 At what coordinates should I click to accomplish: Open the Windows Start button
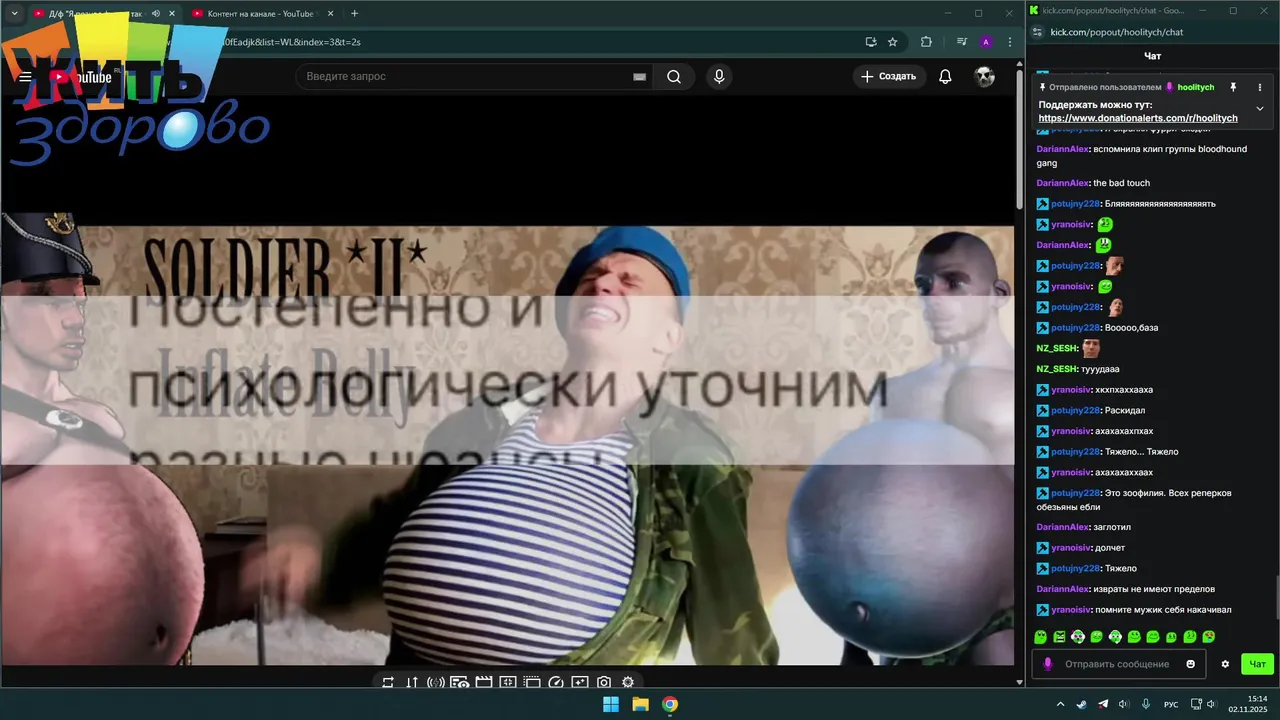point(610,704)
